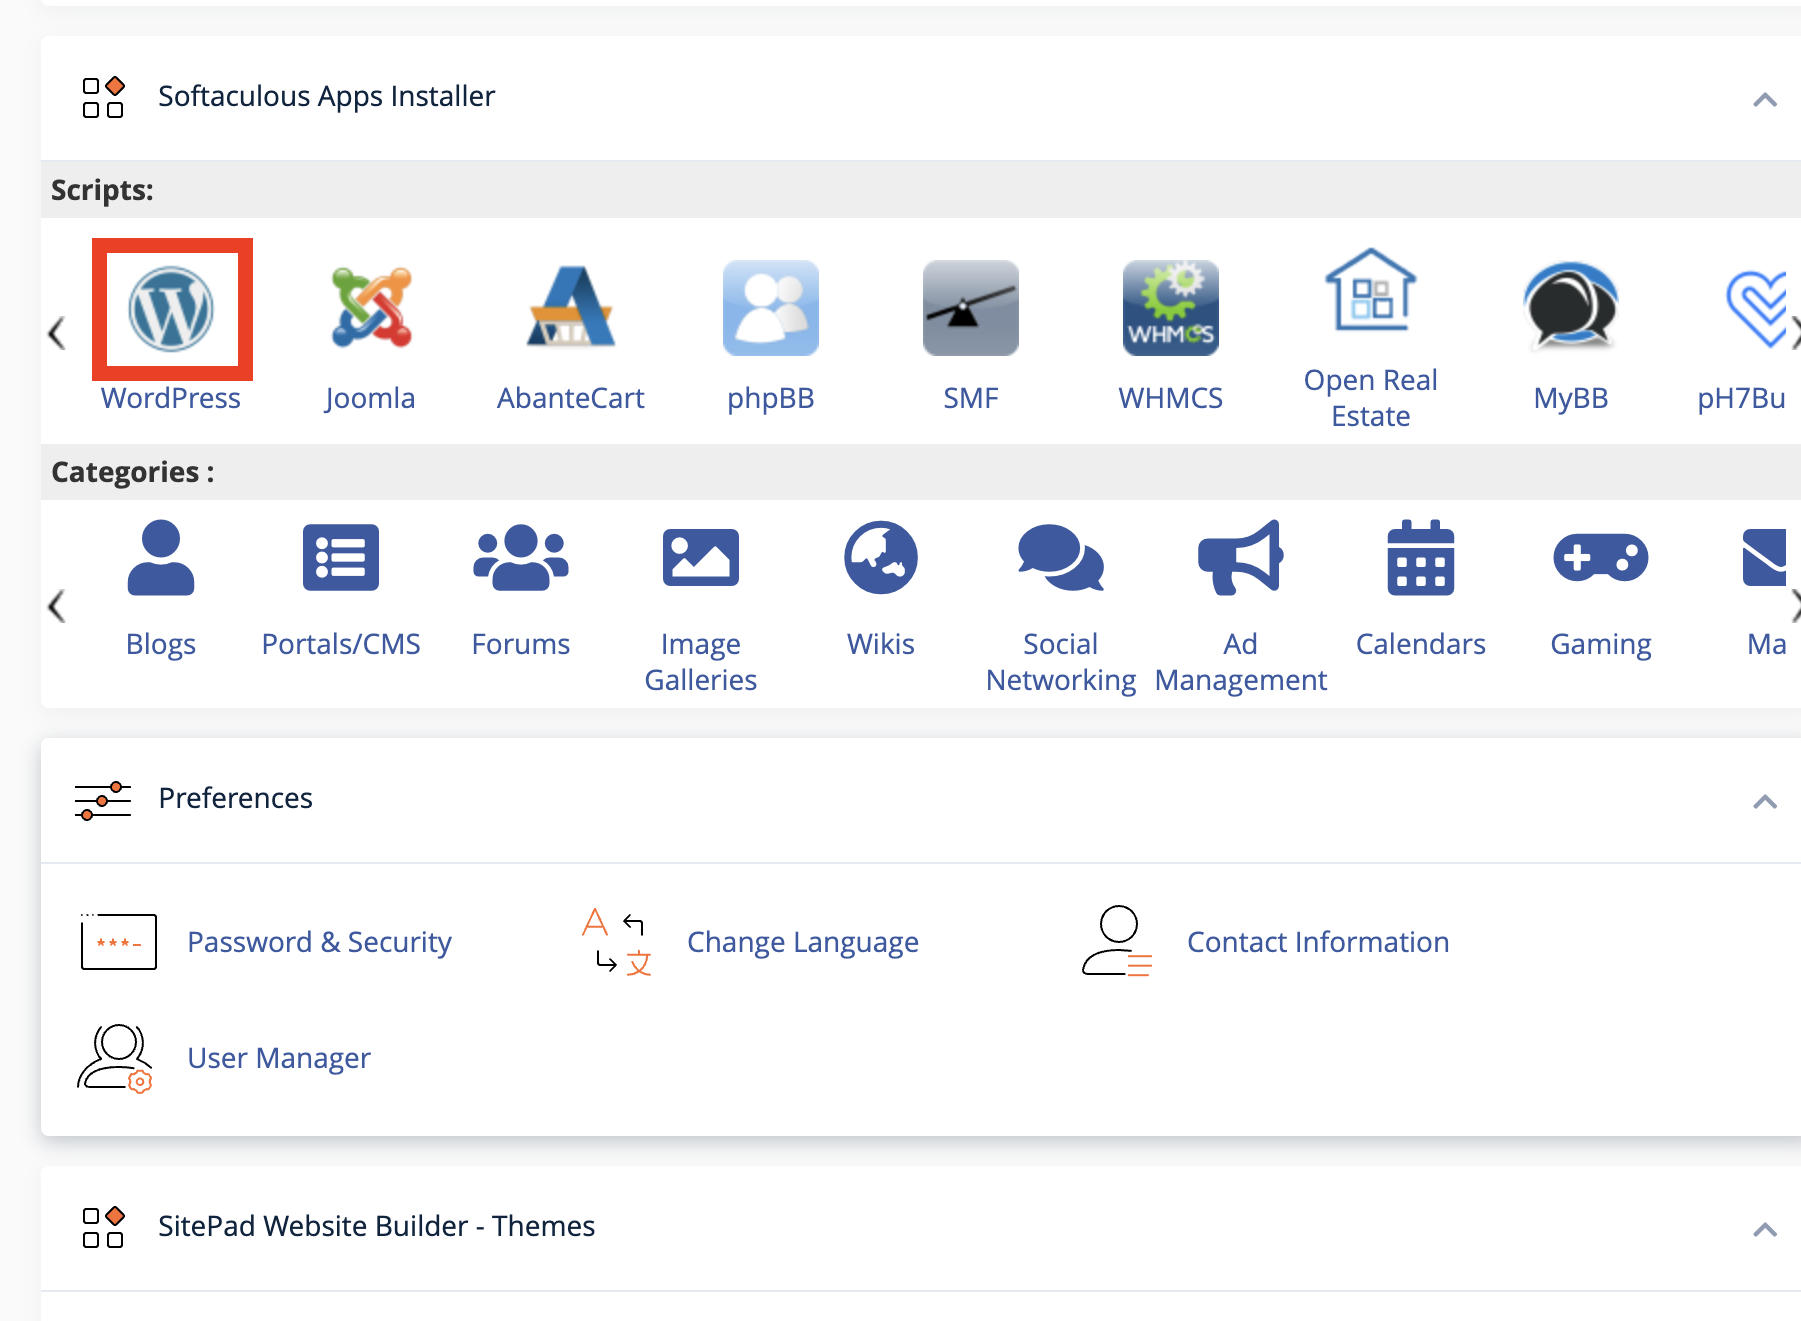Collapse the Softaculous Apps Installer section

1765,100
